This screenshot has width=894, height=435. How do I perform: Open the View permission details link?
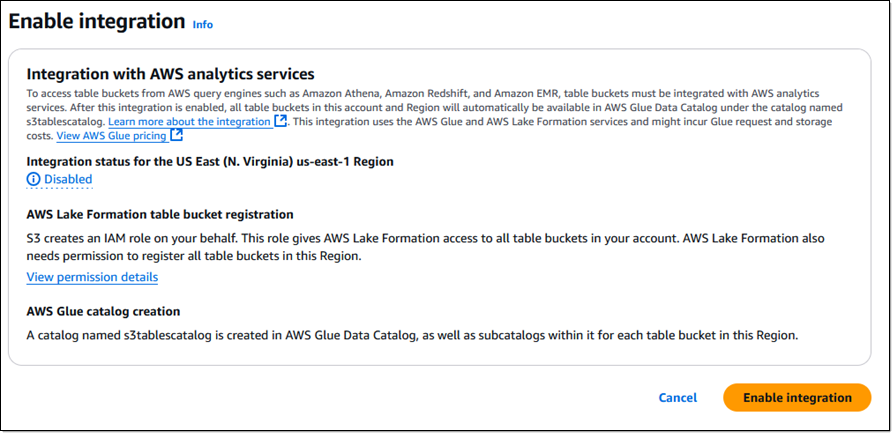(92, 277)
